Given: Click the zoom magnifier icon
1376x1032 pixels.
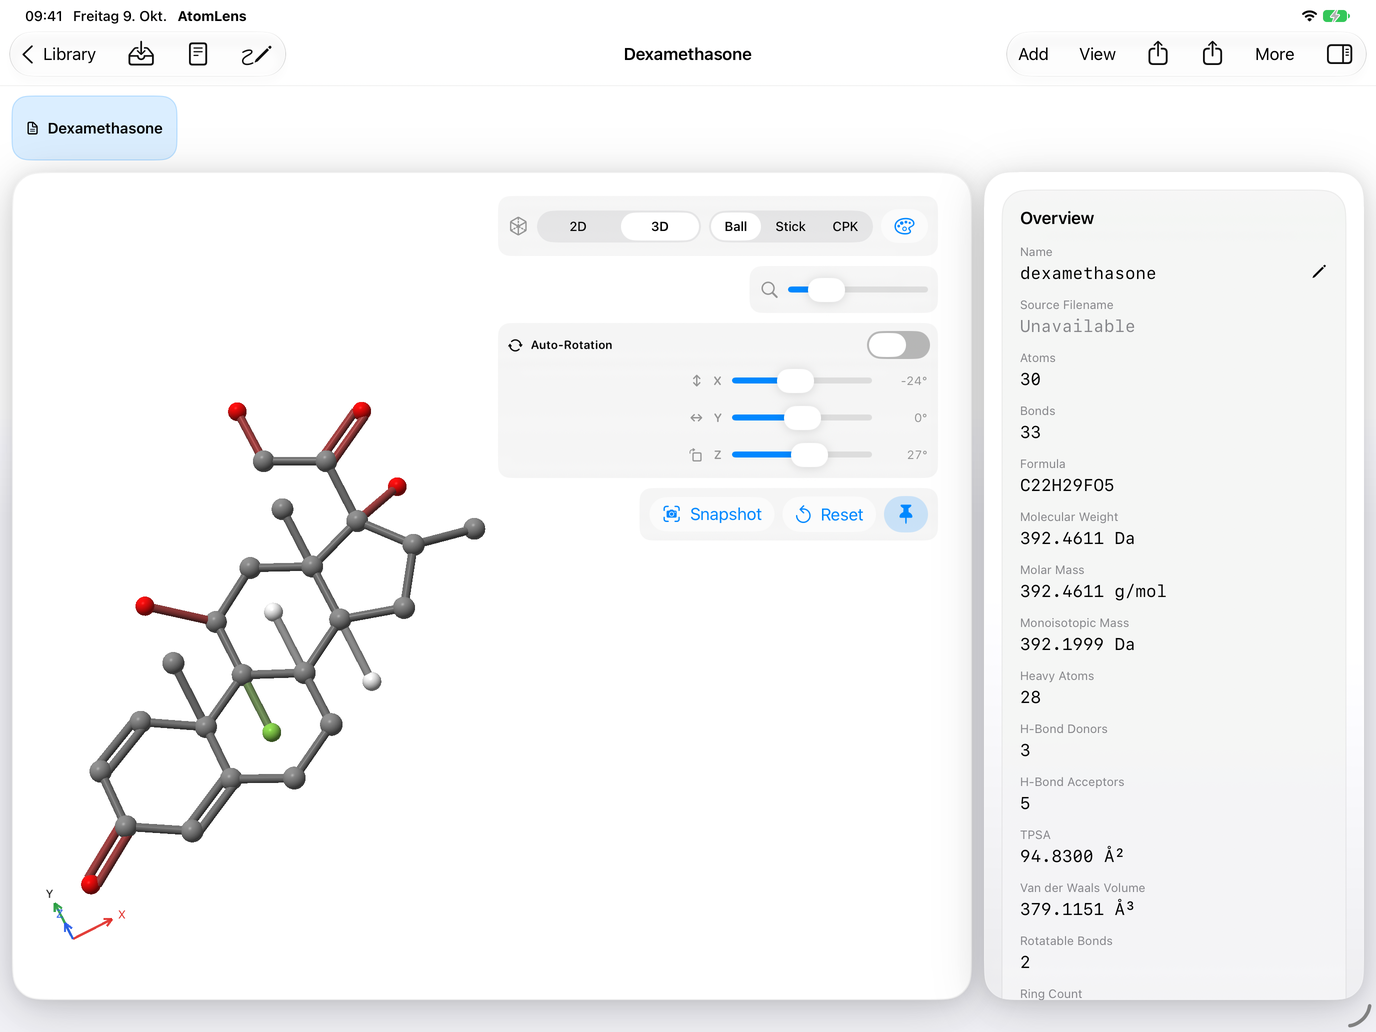Looking at the screenshot, I should [769, 290].
